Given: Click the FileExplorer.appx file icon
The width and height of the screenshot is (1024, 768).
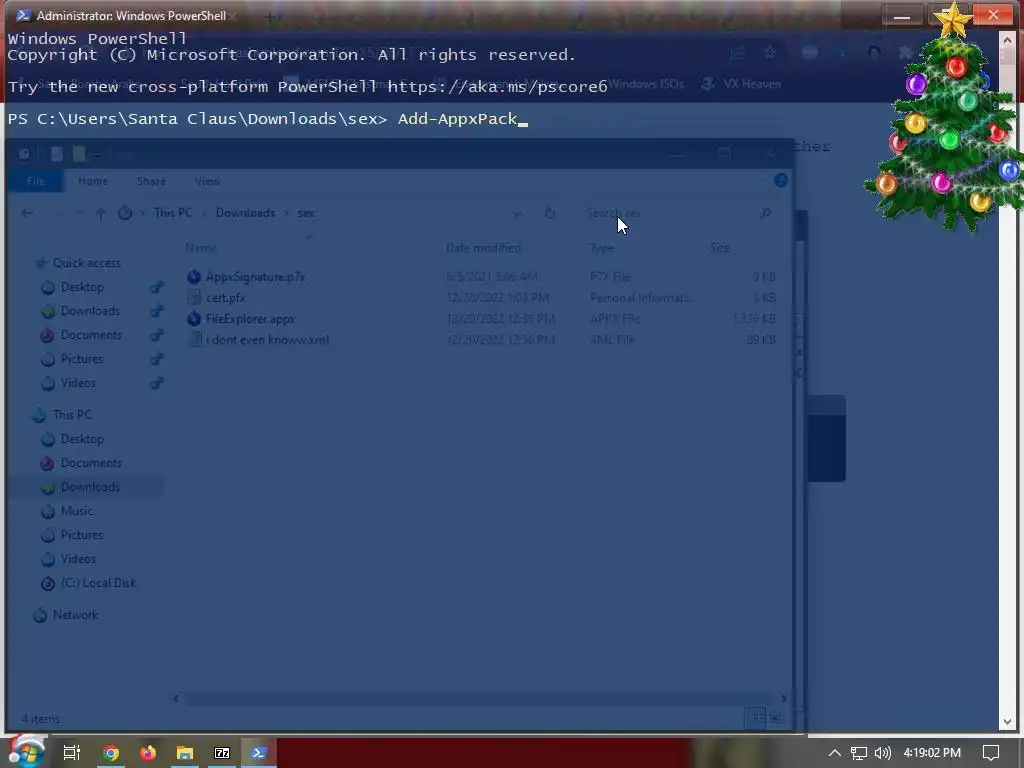Looking at the screenshot, I should point(194,319).
